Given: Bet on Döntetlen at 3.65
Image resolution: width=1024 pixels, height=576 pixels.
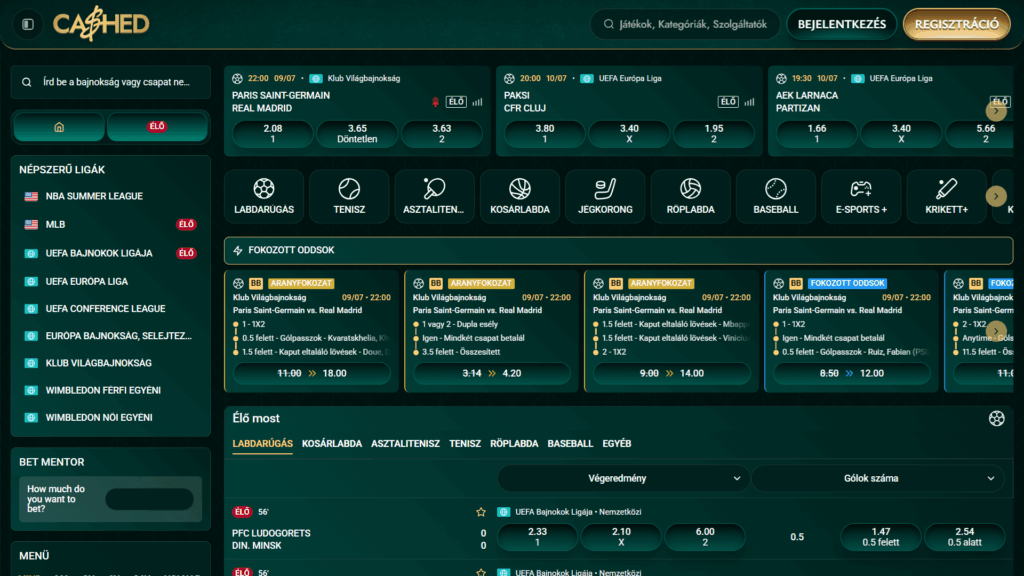Looking at the screenshot, I should pos(357,134).
